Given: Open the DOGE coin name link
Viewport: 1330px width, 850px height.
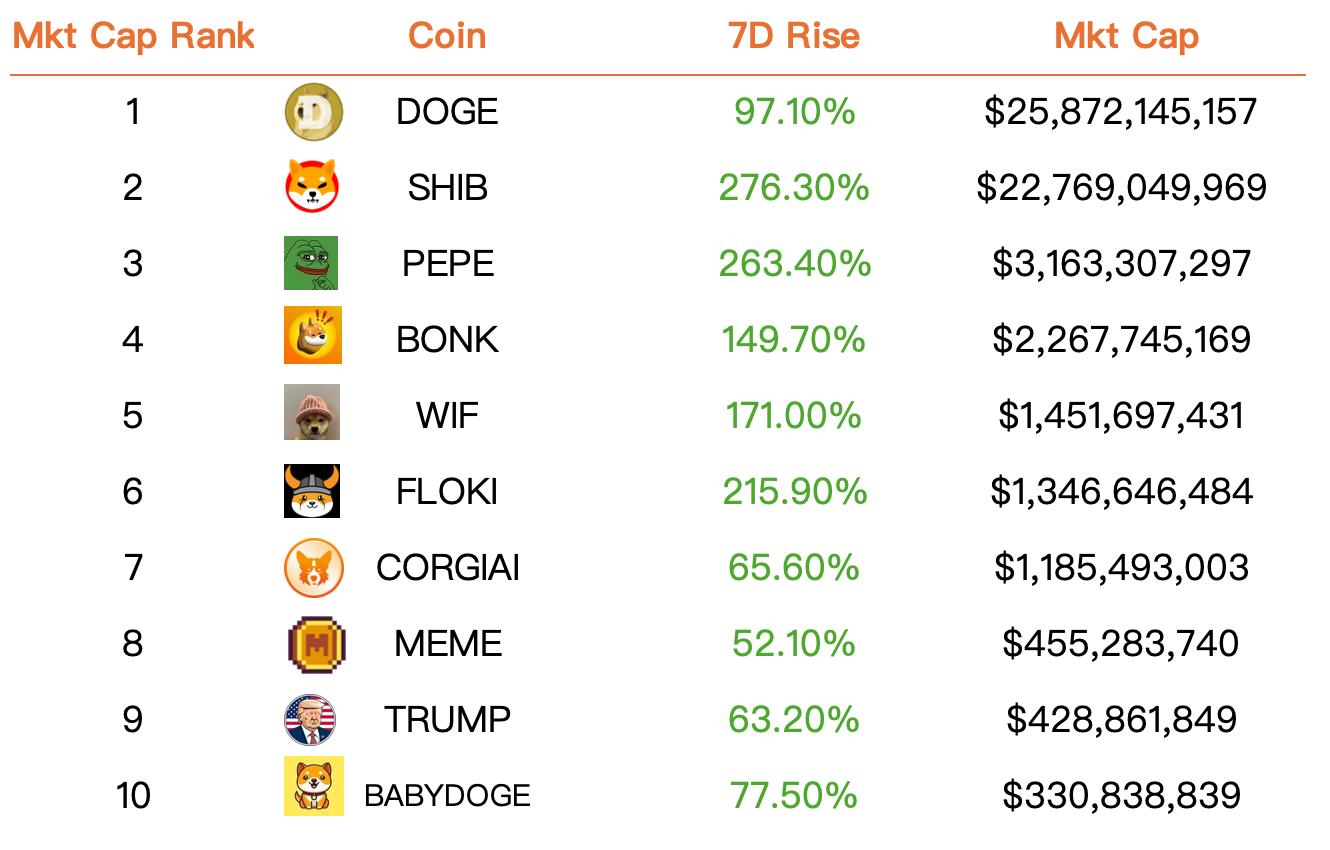Looking at the screenshot, I should [447, 112].
